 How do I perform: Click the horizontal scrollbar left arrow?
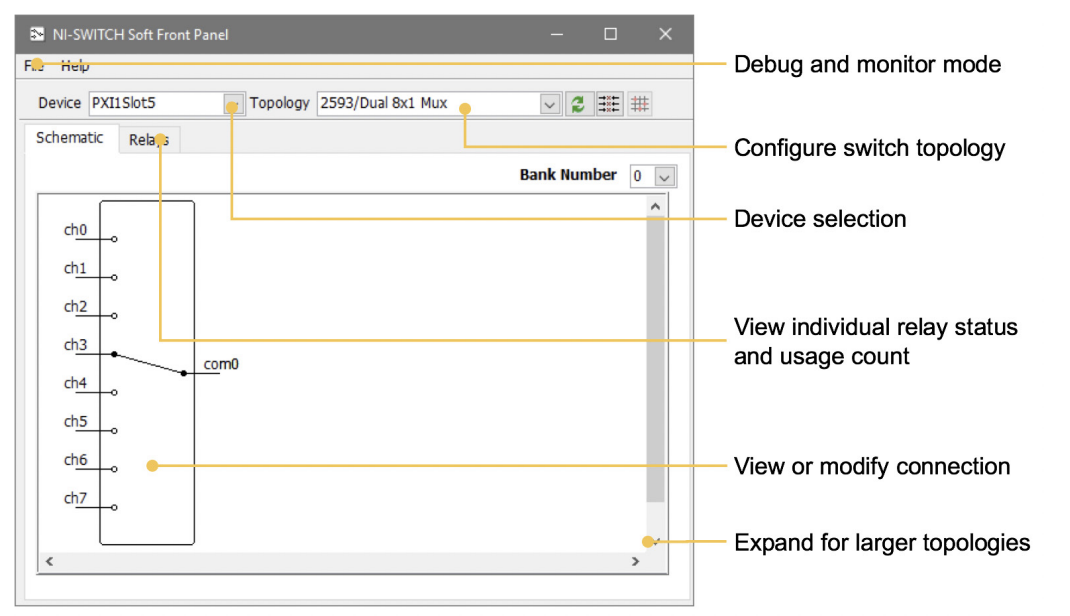coord(49,561)
